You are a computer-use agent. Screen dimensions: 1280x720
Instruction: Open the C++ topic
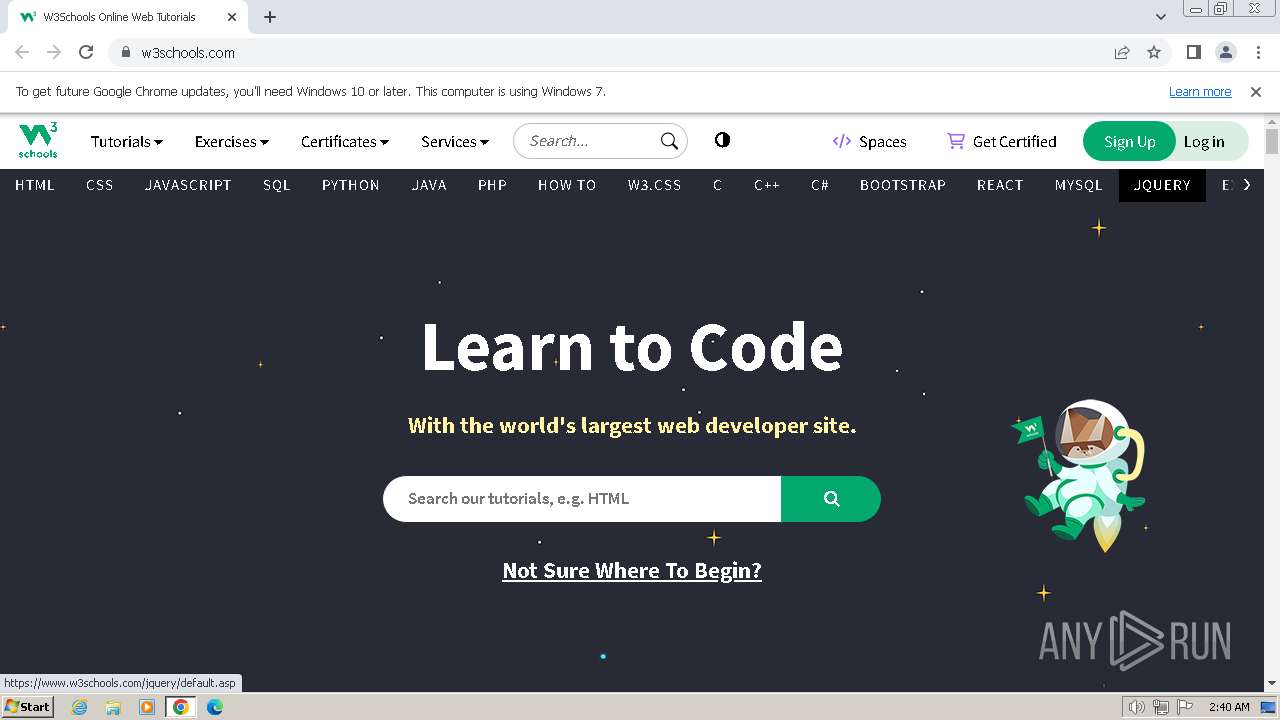coord(767,185)
